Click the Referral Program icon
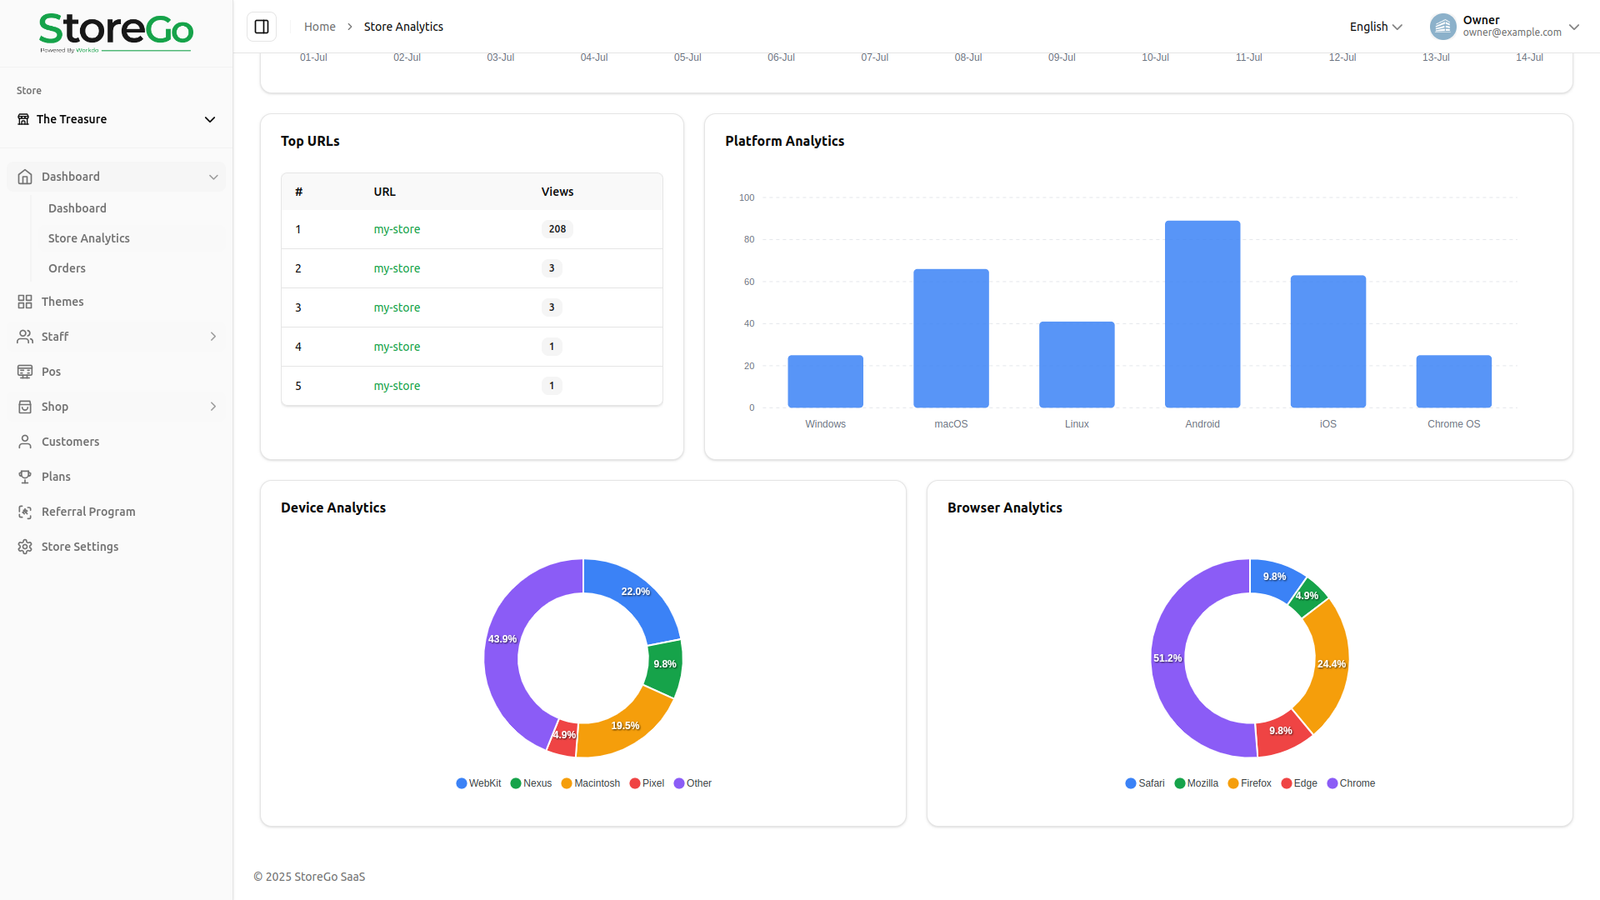 [x=25, y=512]
